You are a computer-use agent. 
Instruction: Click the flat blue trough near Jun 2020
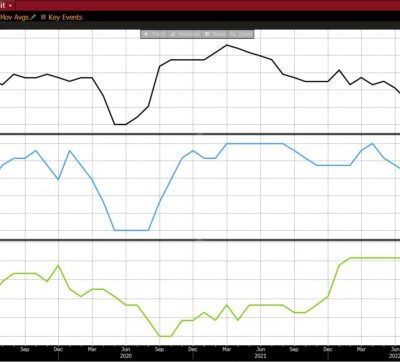pyautogui.click(x=131, y=230)
